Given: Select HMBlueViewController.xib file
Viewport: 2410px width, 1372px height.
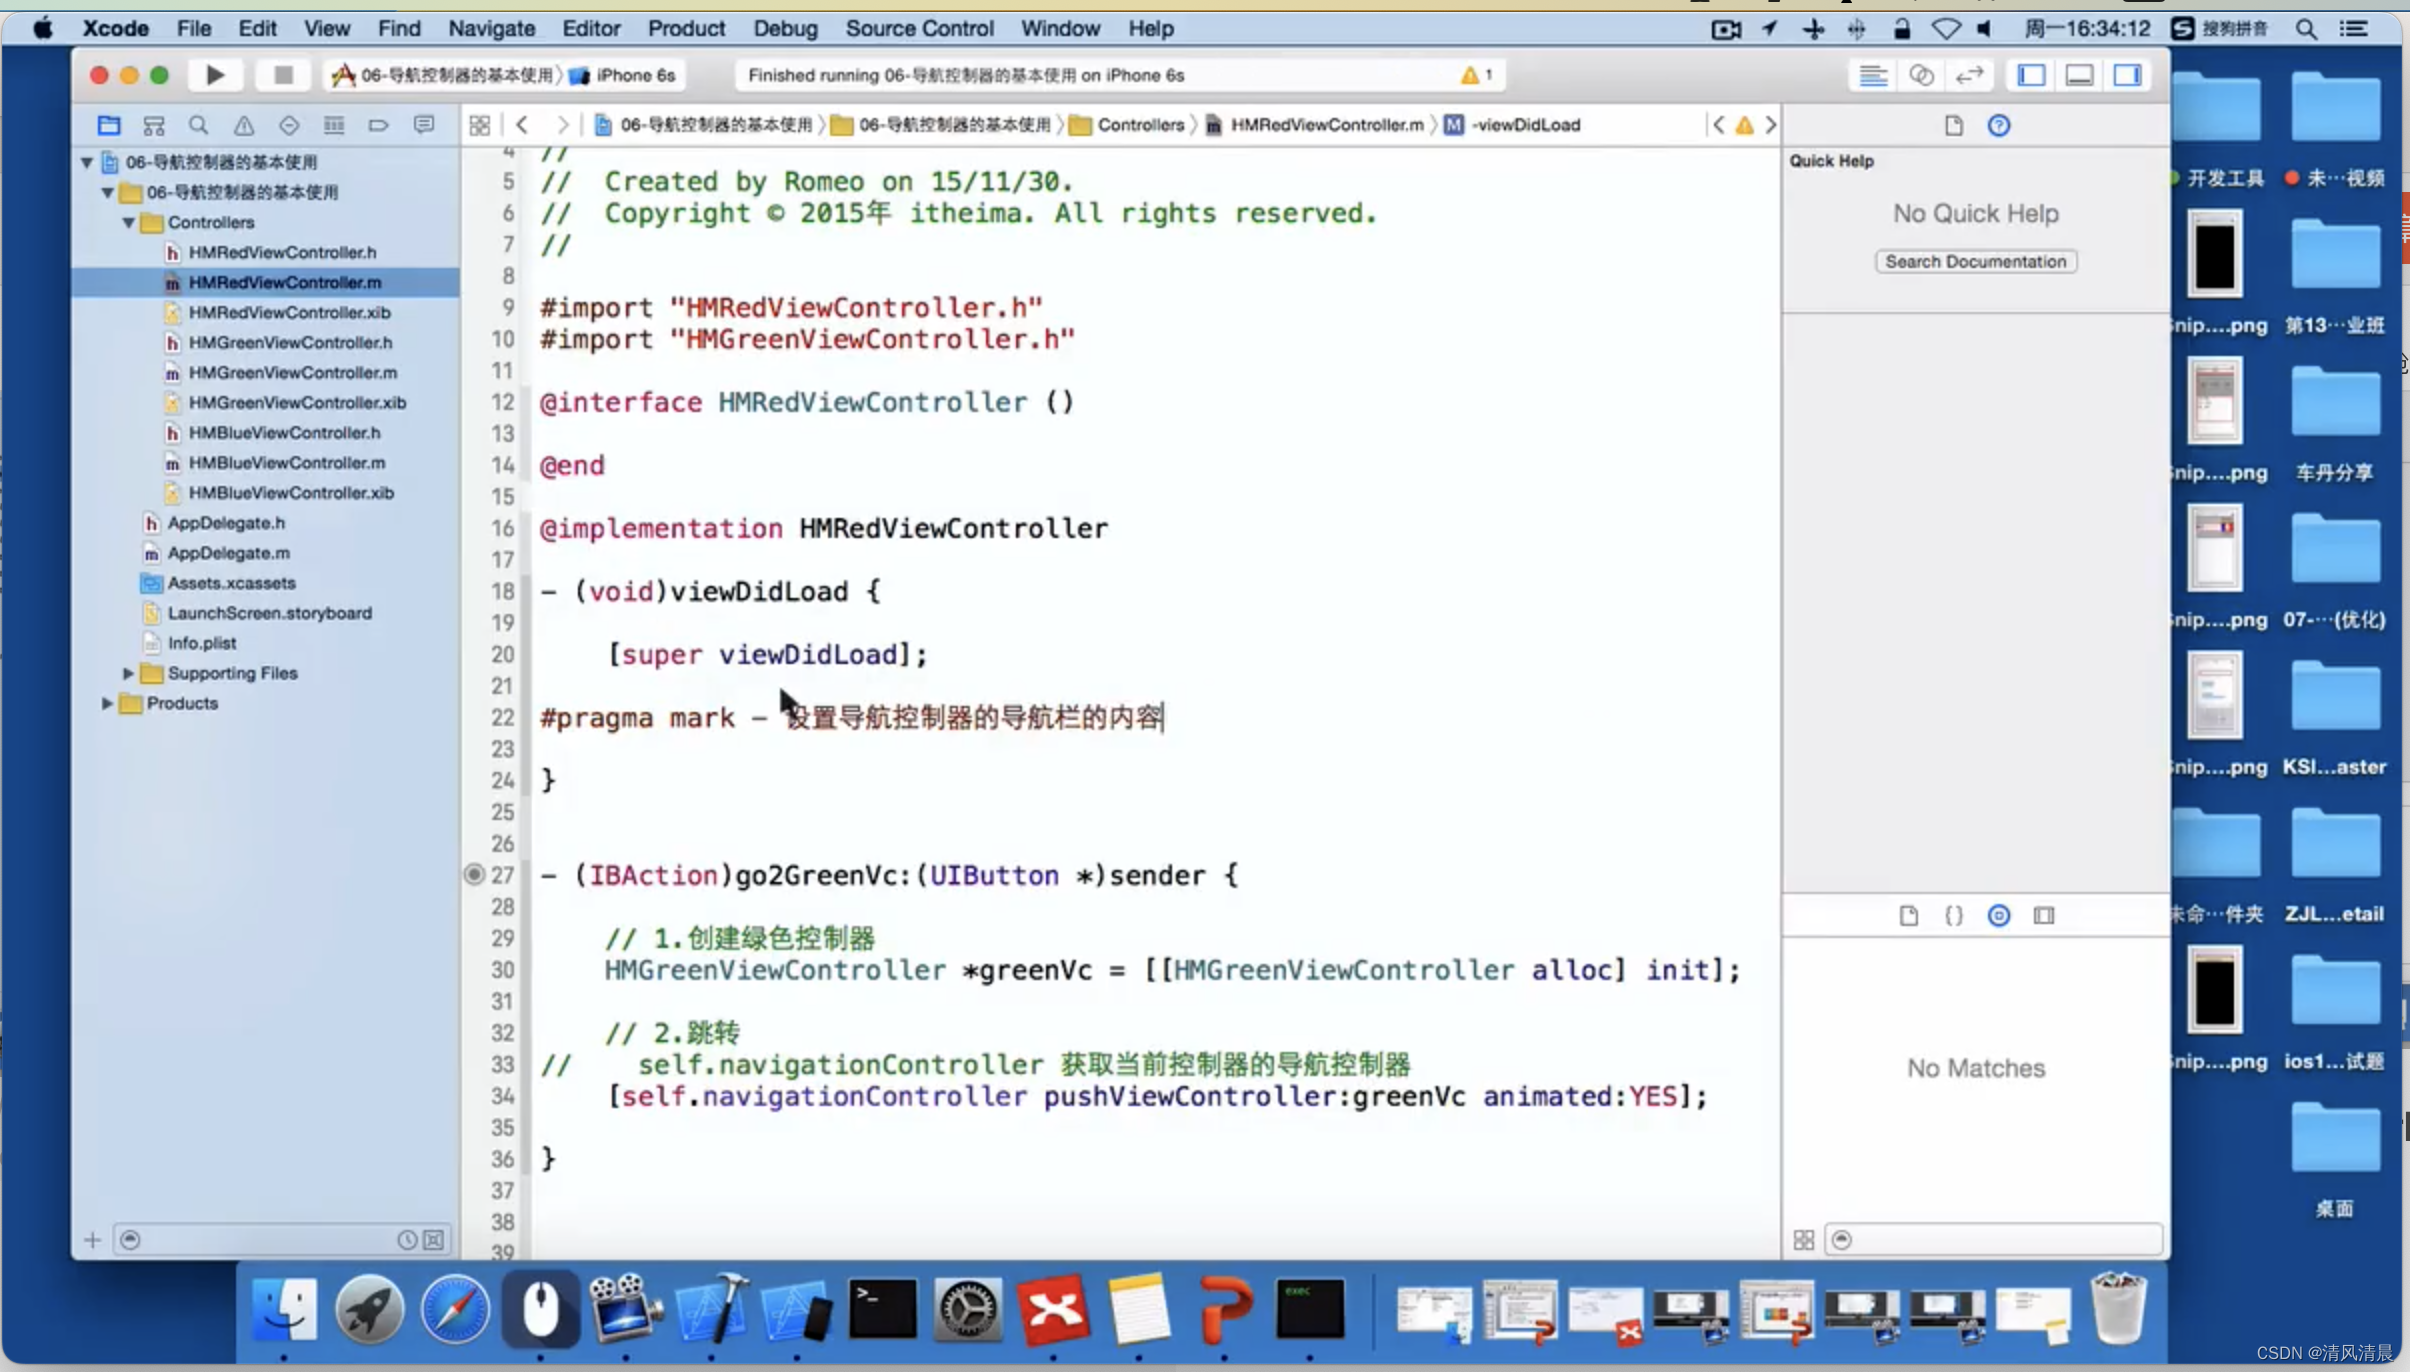Looking at the screenshot, I should click(x=290, y=493).
